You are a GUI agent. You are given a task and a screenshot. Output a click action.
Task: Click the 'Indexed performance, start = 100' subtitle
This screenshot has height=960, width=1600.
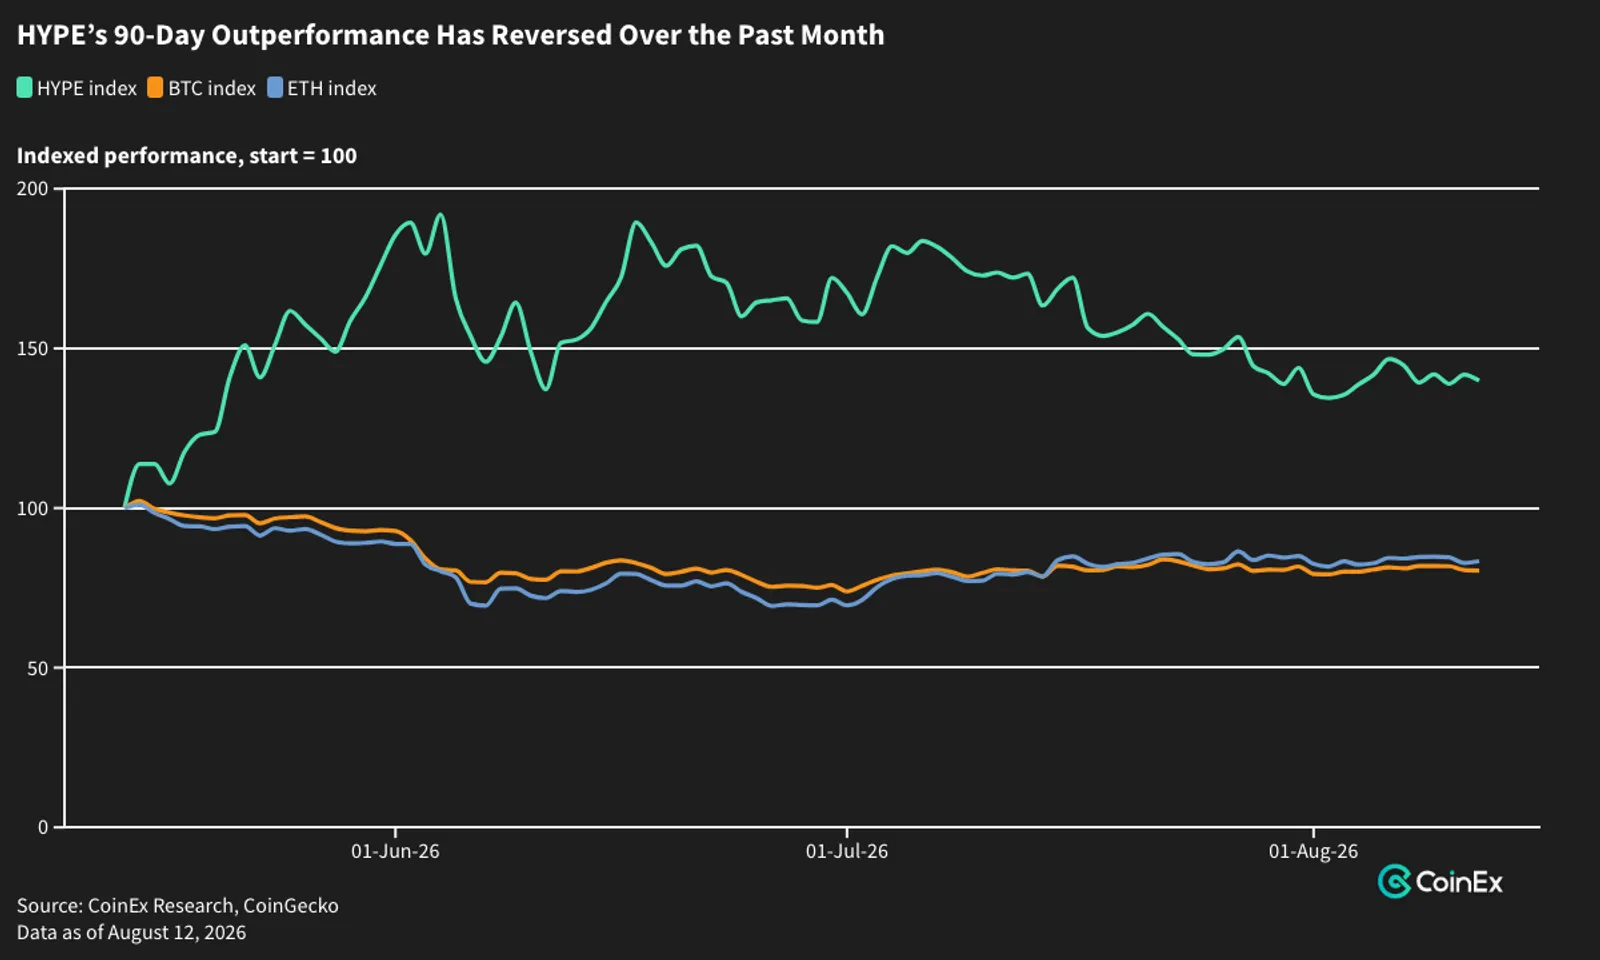(187, 156)
